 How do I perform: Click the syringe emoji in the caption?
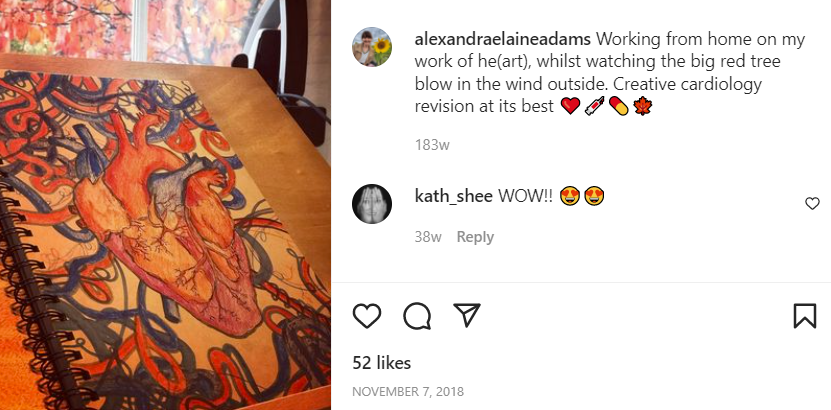pos(594,106)
